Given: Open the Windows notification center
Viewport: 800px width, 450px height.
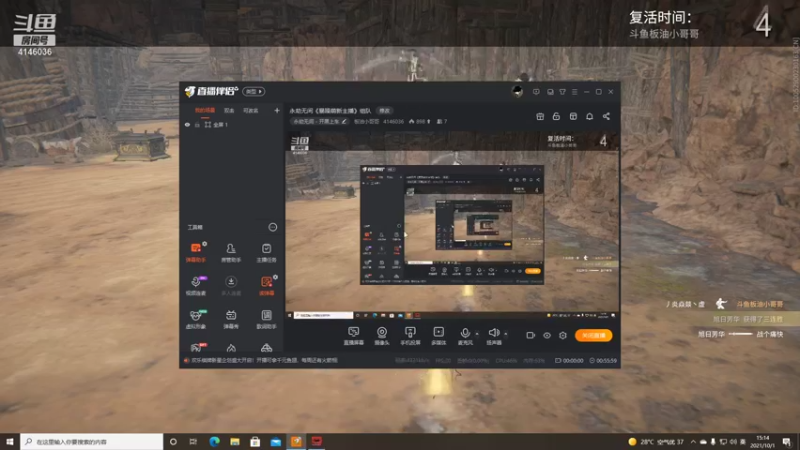Looking at the screenshot, I should coord(787,441).
